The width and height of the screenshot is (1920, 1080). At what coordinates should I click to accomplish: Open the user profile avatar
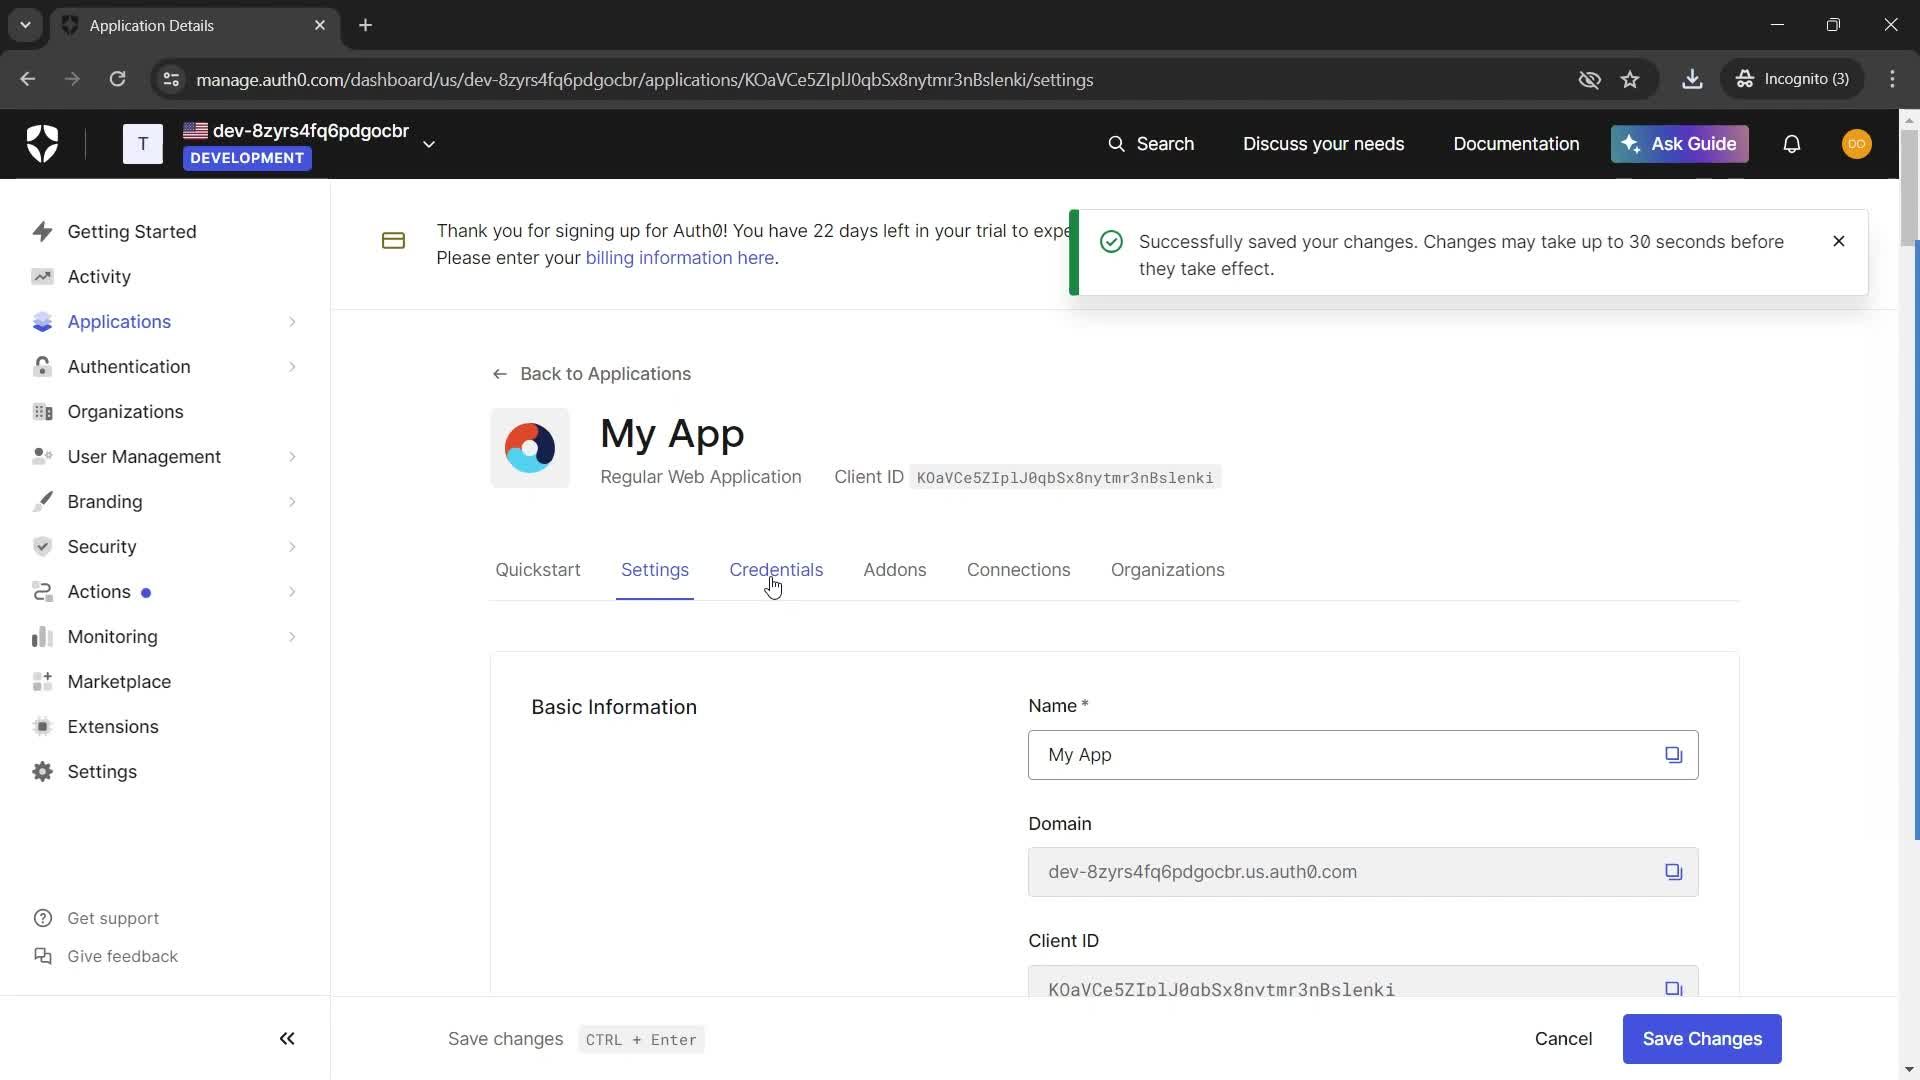point(1856,144)
